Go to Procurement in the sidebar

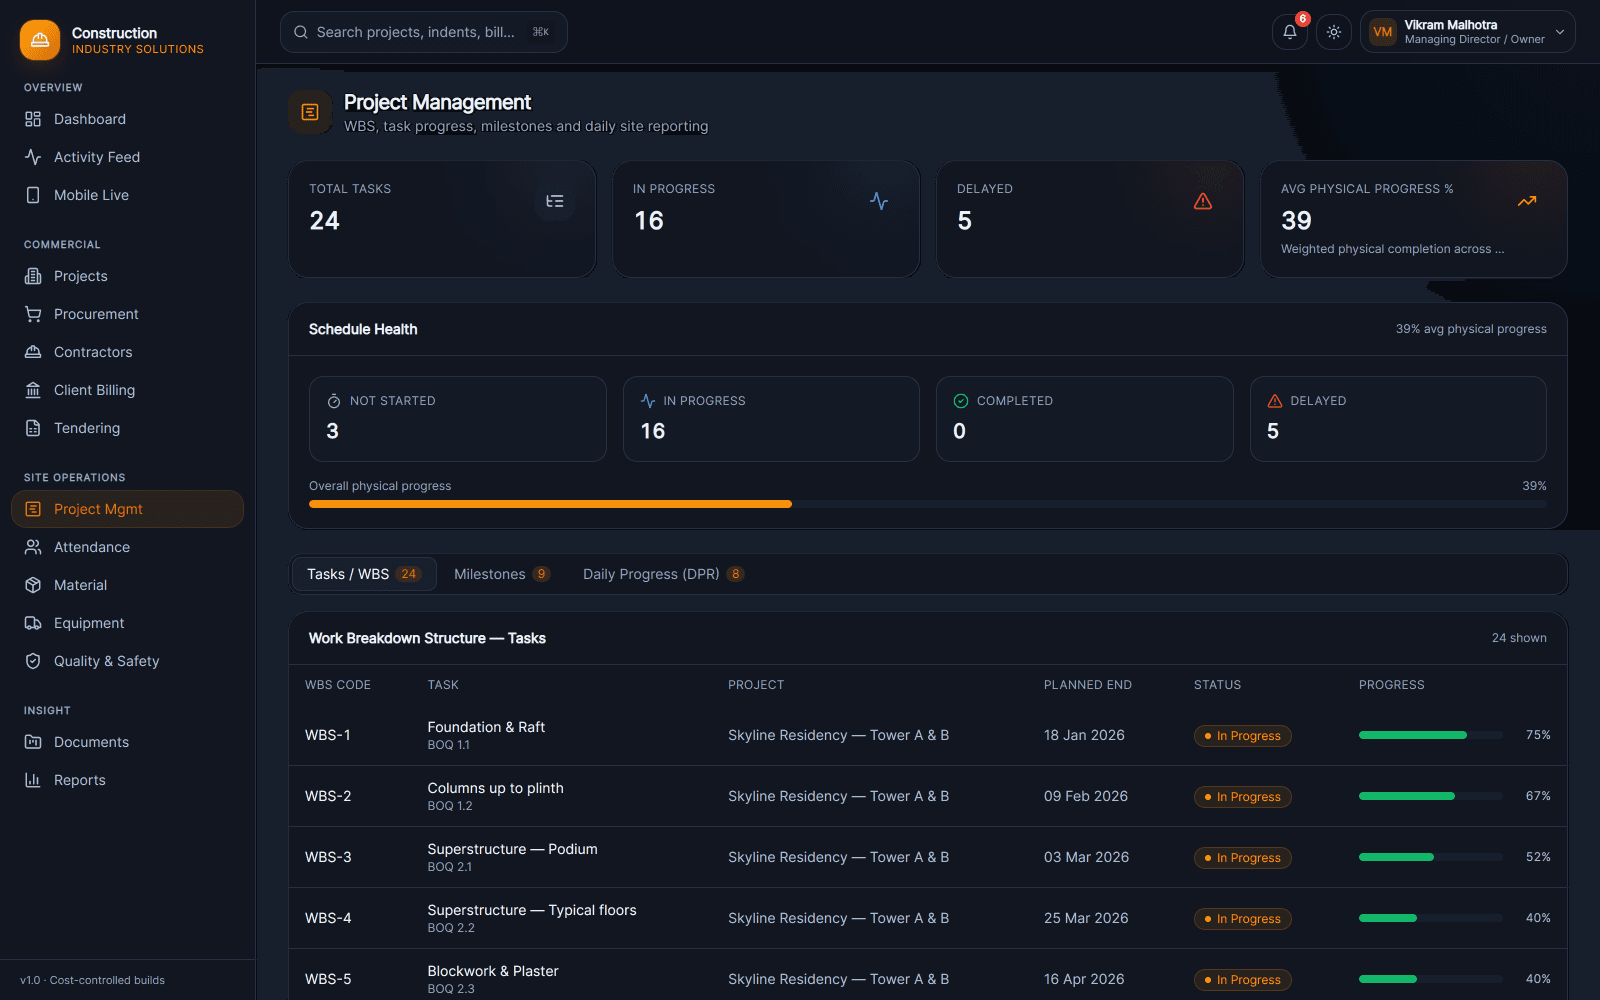coord(127,314)
